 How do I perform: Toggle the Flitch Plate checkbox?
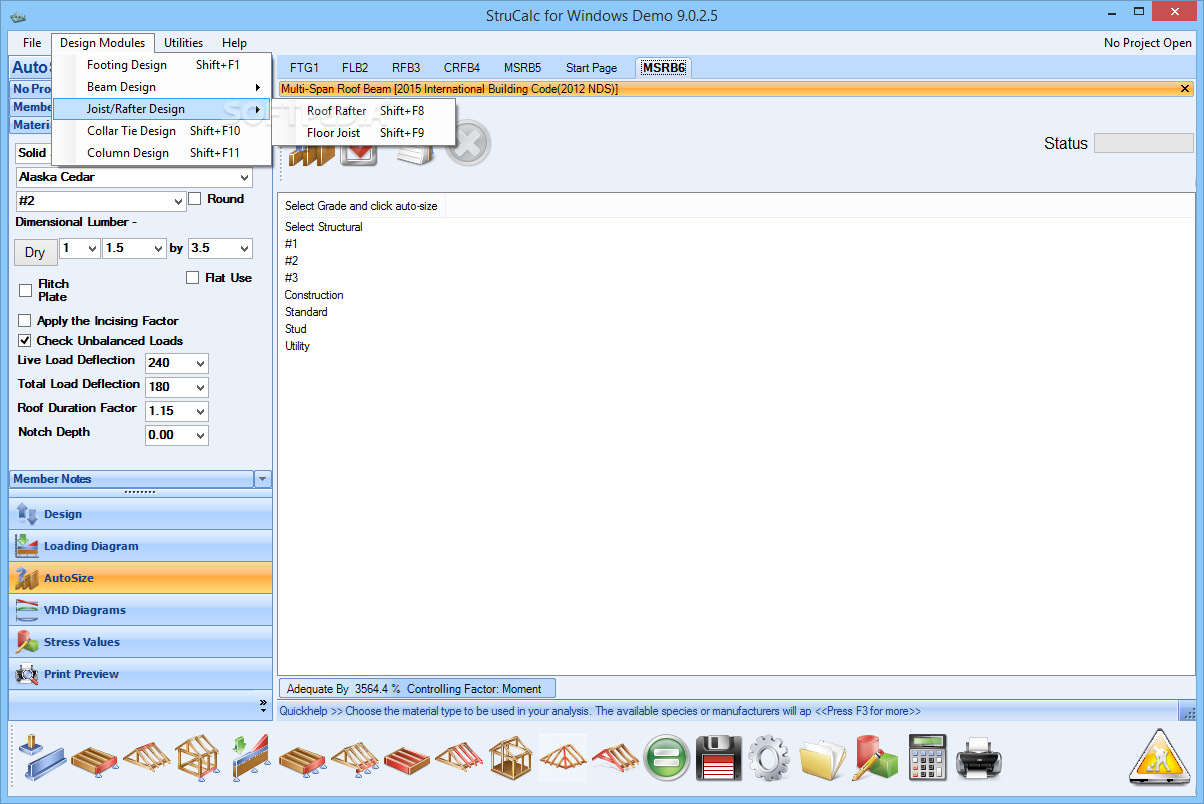tap(26, 290)
